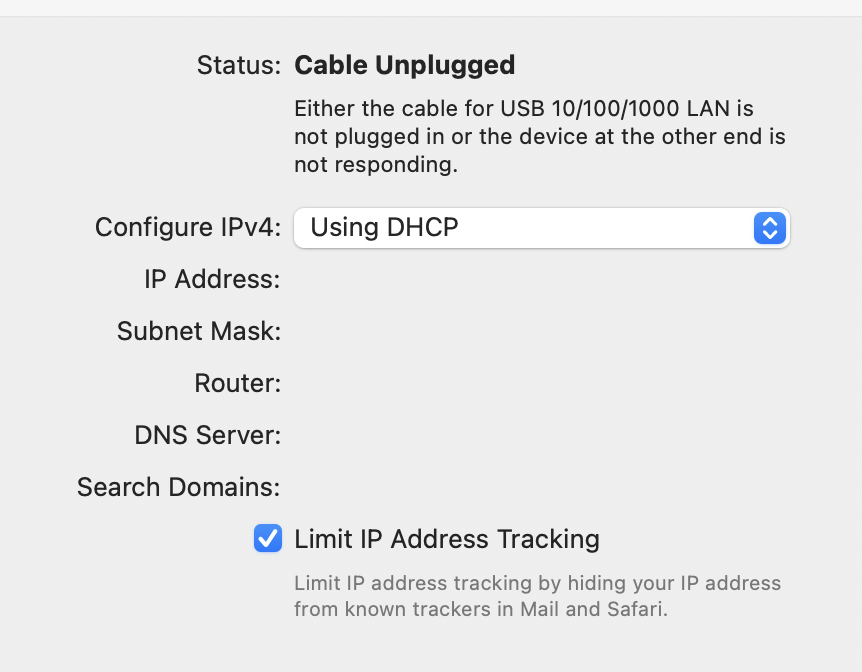The width and height of the screenshot is (862, 672).
Task: Click the empty DNS Server value area
Action: pos(540,435)
